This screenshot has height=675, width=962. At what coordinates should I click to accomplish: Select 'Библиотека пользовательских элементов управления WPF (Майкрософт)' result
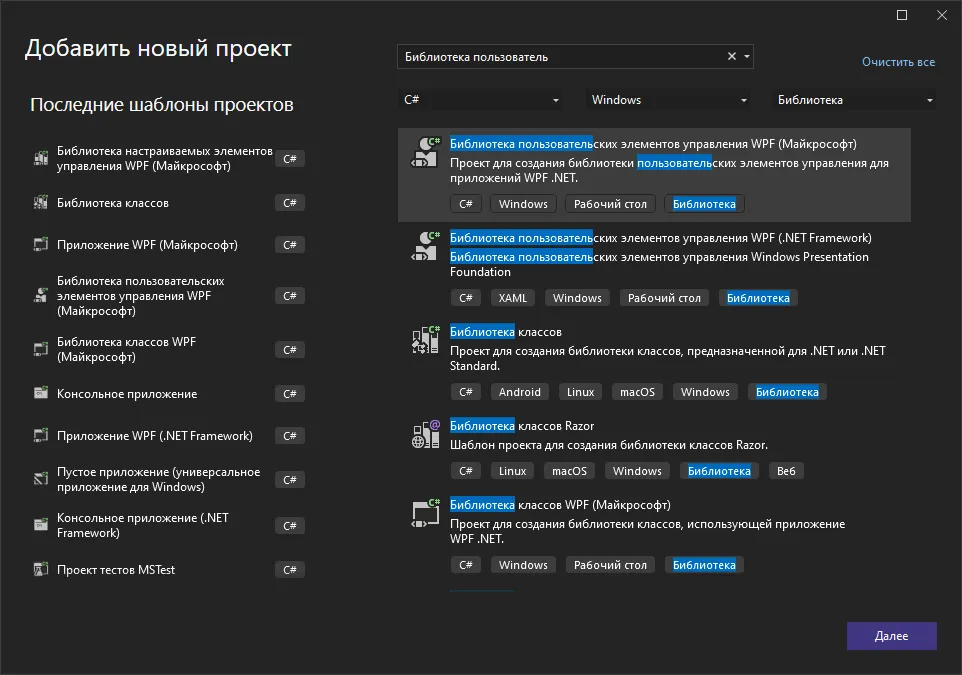(654, 175)
